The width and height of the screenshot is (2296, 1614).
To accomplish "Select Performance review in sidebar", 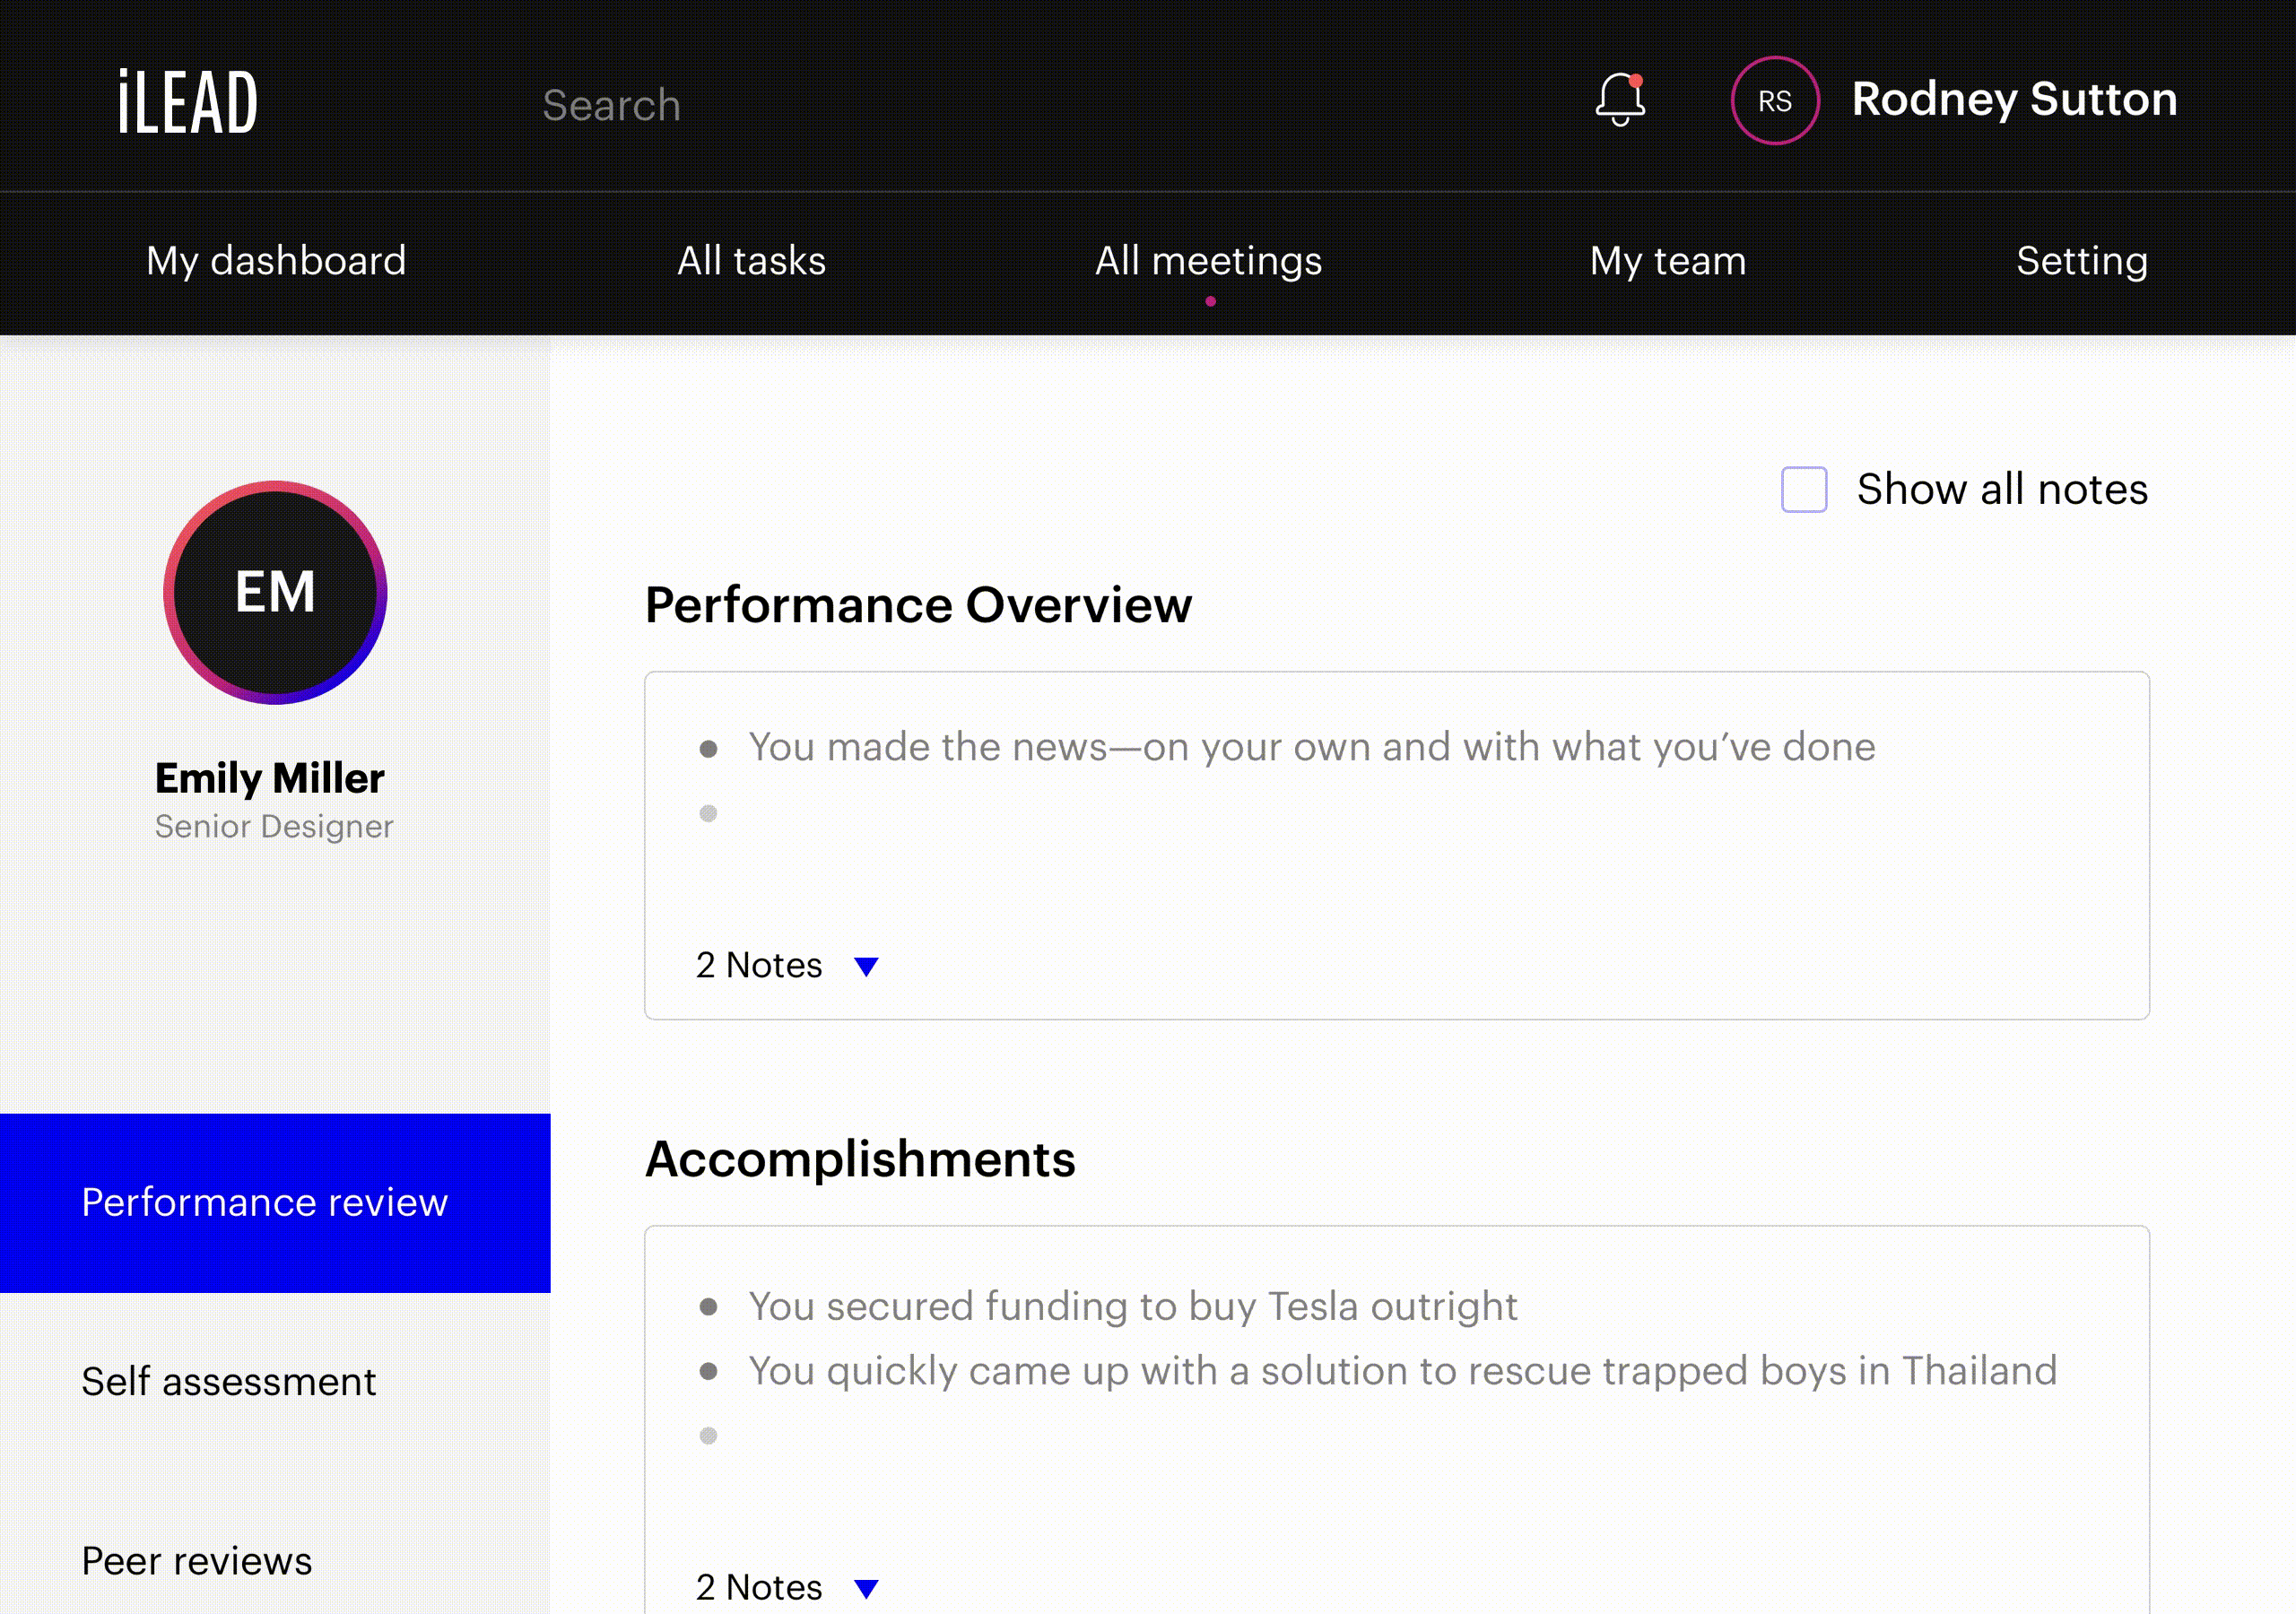I will click(265, 1202).
